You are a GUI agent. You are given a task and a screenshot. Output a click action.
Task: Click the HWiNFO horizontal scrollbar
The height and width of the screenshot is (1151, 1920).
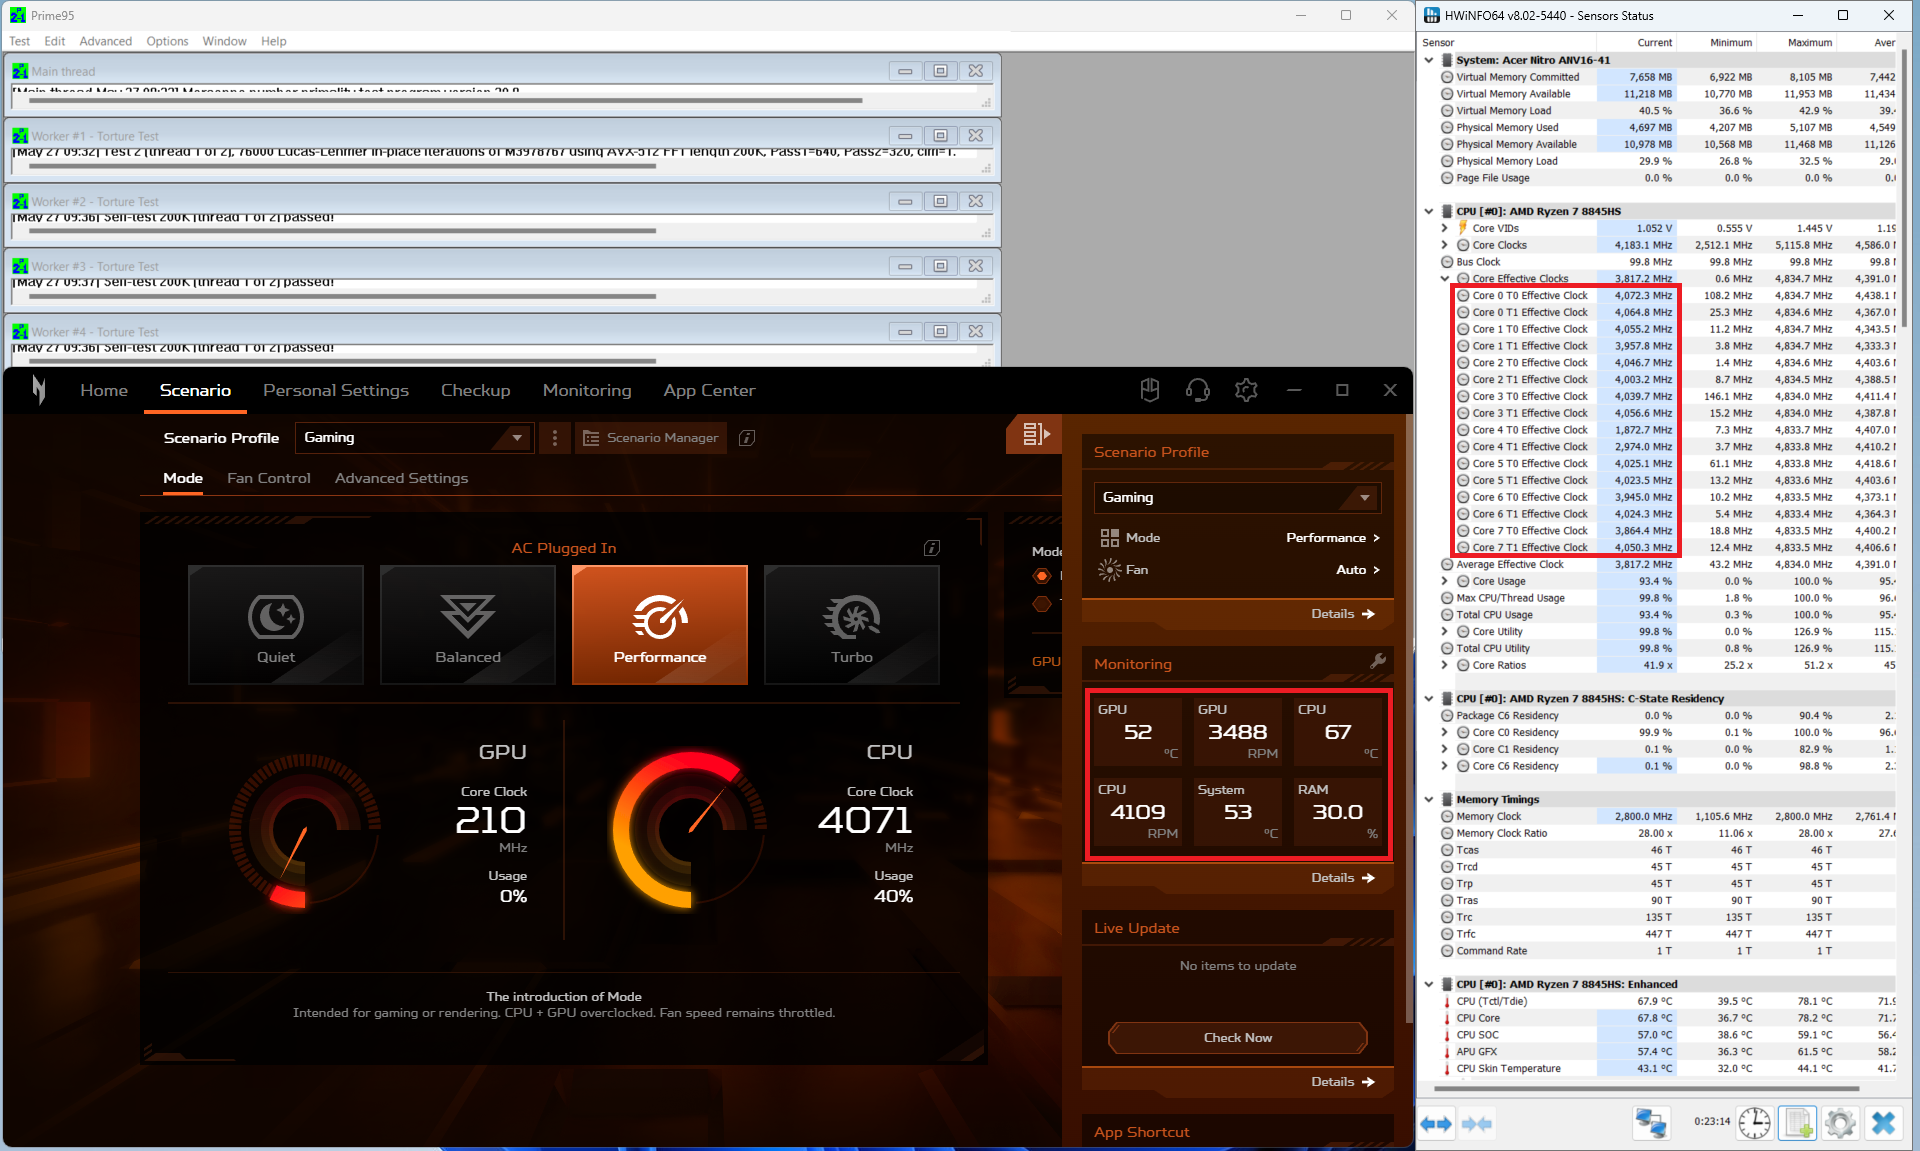(1646, 1088)
